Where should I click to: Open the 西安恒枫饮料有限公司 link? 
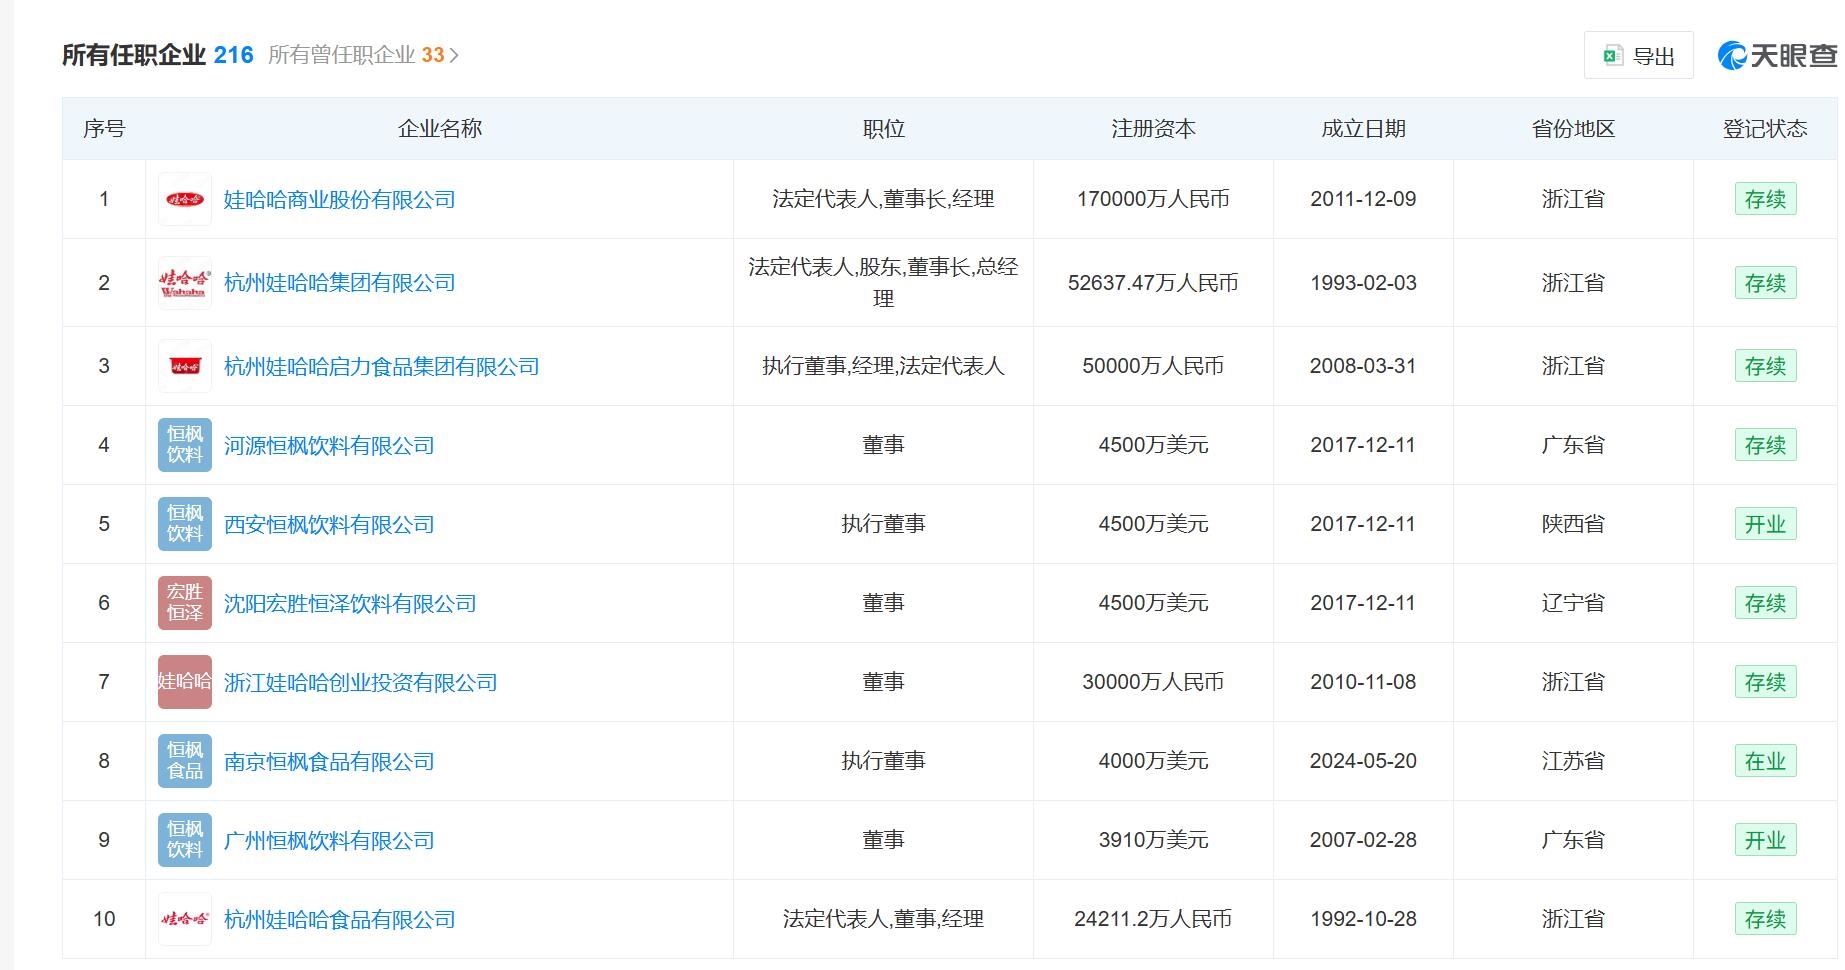click(x=329, y=525)
